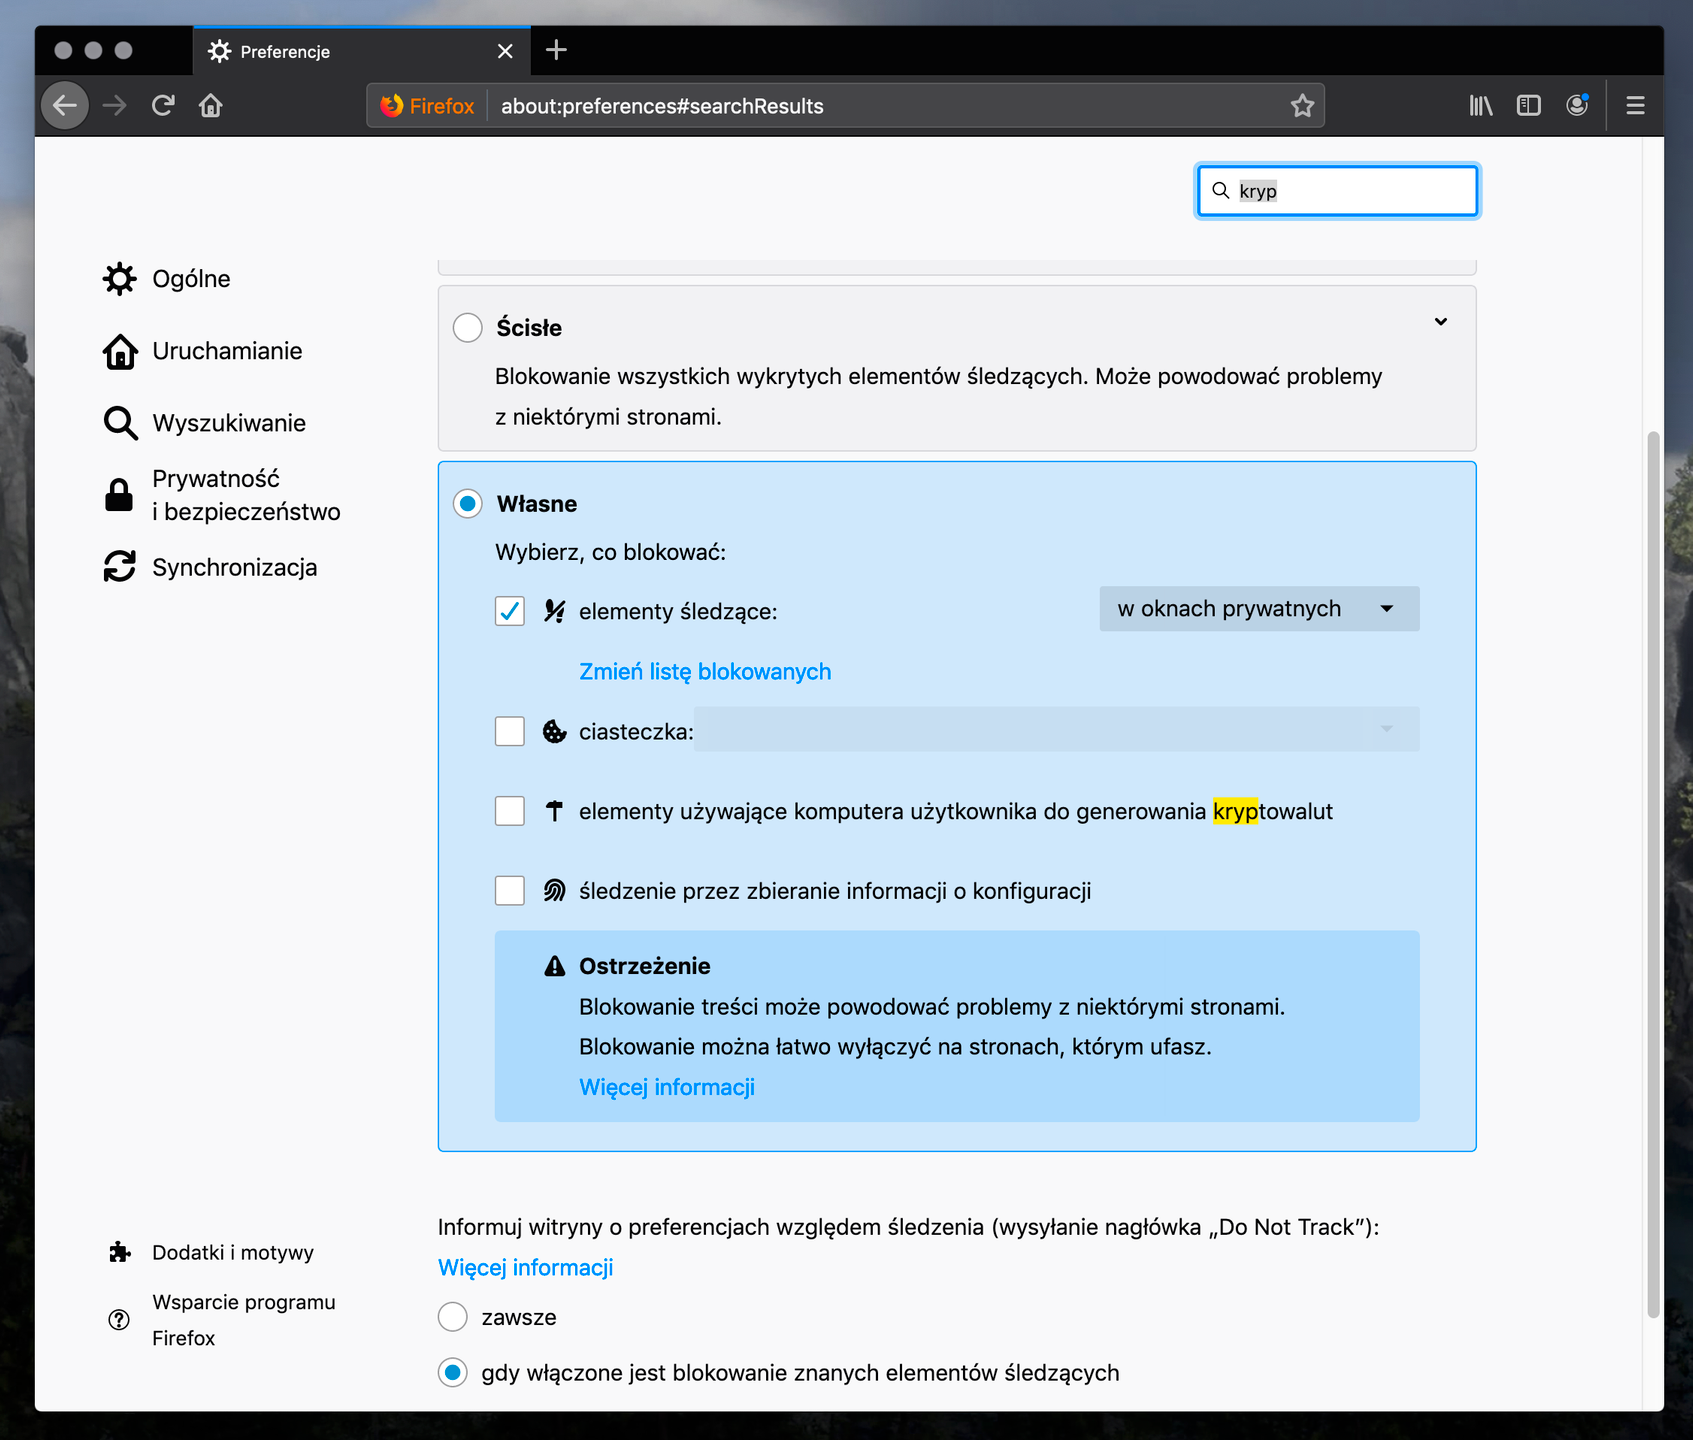The width and height of the screenshot is (1693, 1440).
Task: Open the 'w oknach prywatnych' dropdown
Action: coord(1258,609)
